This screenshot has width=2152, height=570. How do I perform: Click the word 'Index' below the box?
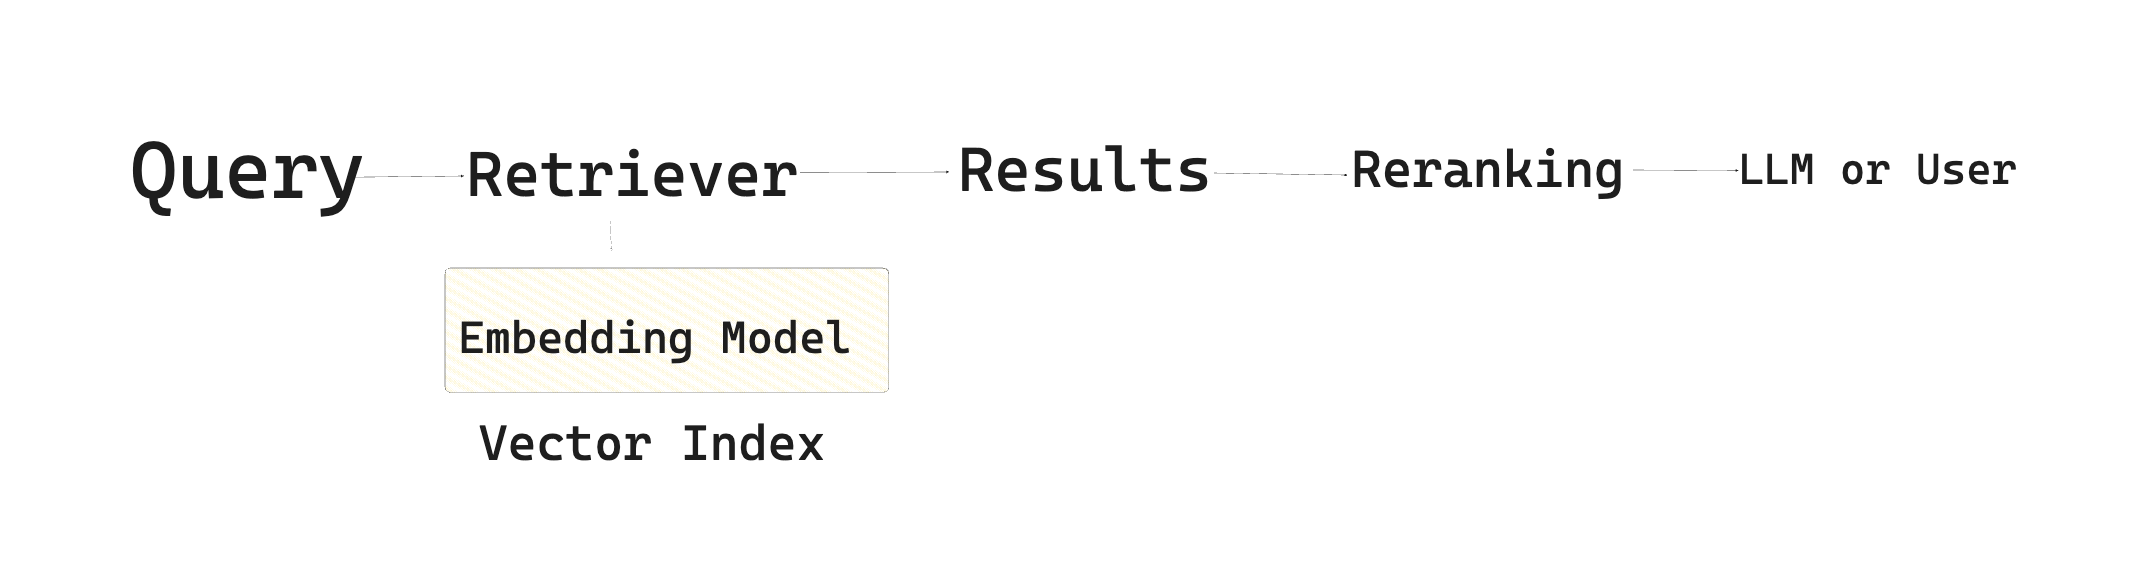point(752,443)
